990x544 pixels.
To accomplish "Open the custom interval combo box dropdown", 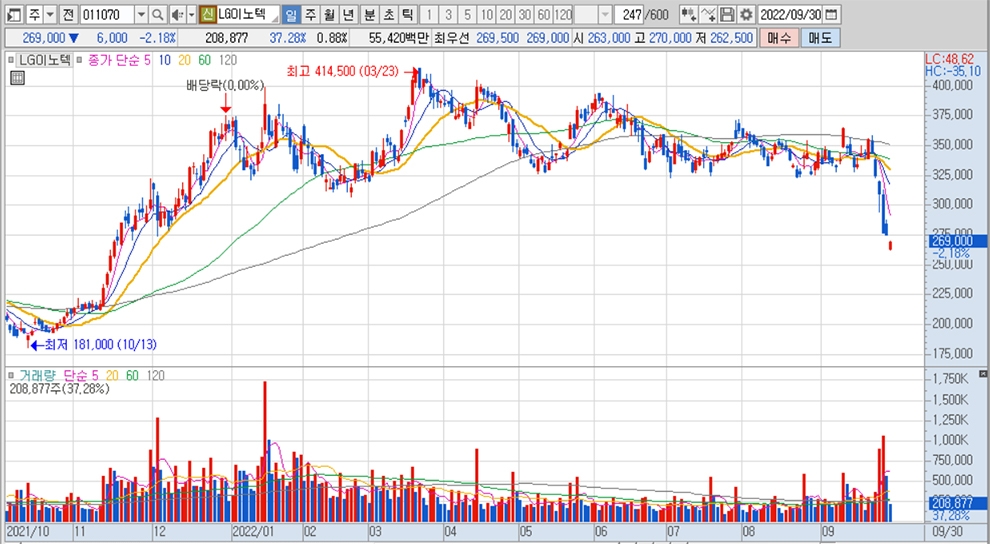I will tap(605, 14).
